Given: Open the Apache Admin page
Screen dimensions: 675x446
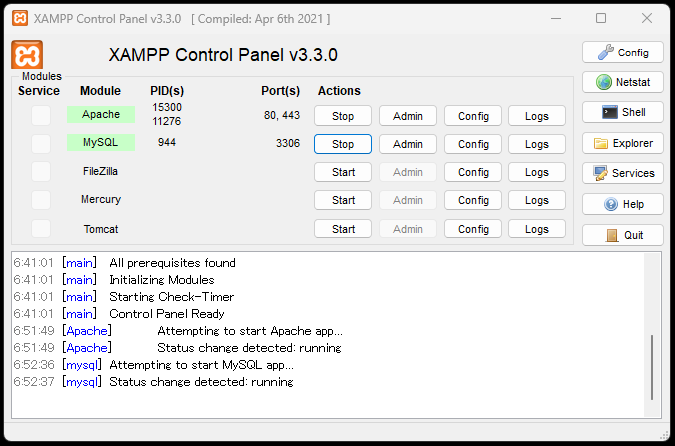Looking at the screenshot, I should (x=408, y=116).
